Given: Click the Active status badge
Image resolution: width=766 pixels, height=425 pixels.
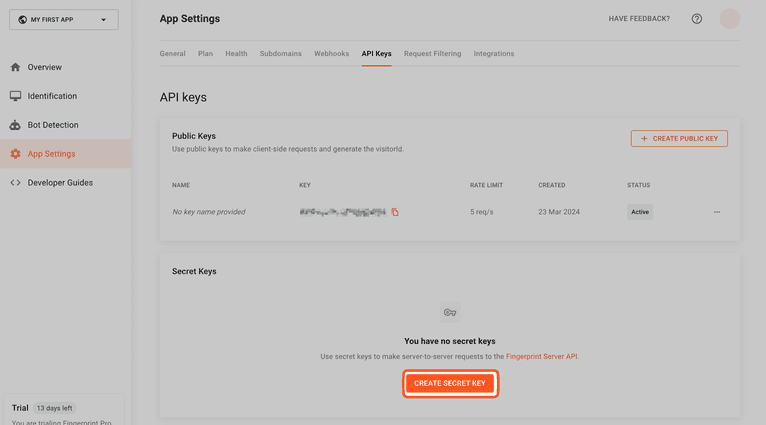Looking at the screenshot, I should [x=639, y=212].
